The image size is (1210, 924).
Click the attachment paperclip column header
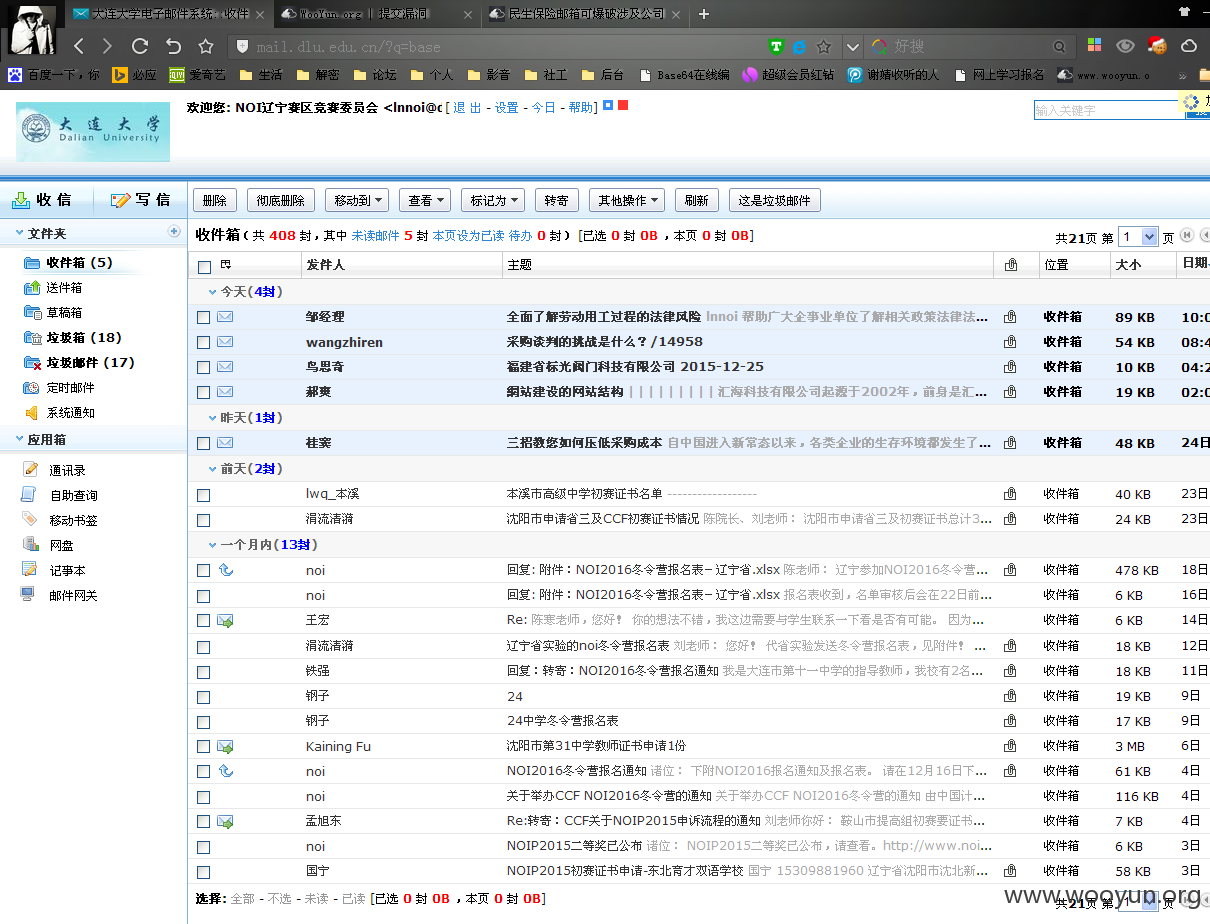(1011, 265)
